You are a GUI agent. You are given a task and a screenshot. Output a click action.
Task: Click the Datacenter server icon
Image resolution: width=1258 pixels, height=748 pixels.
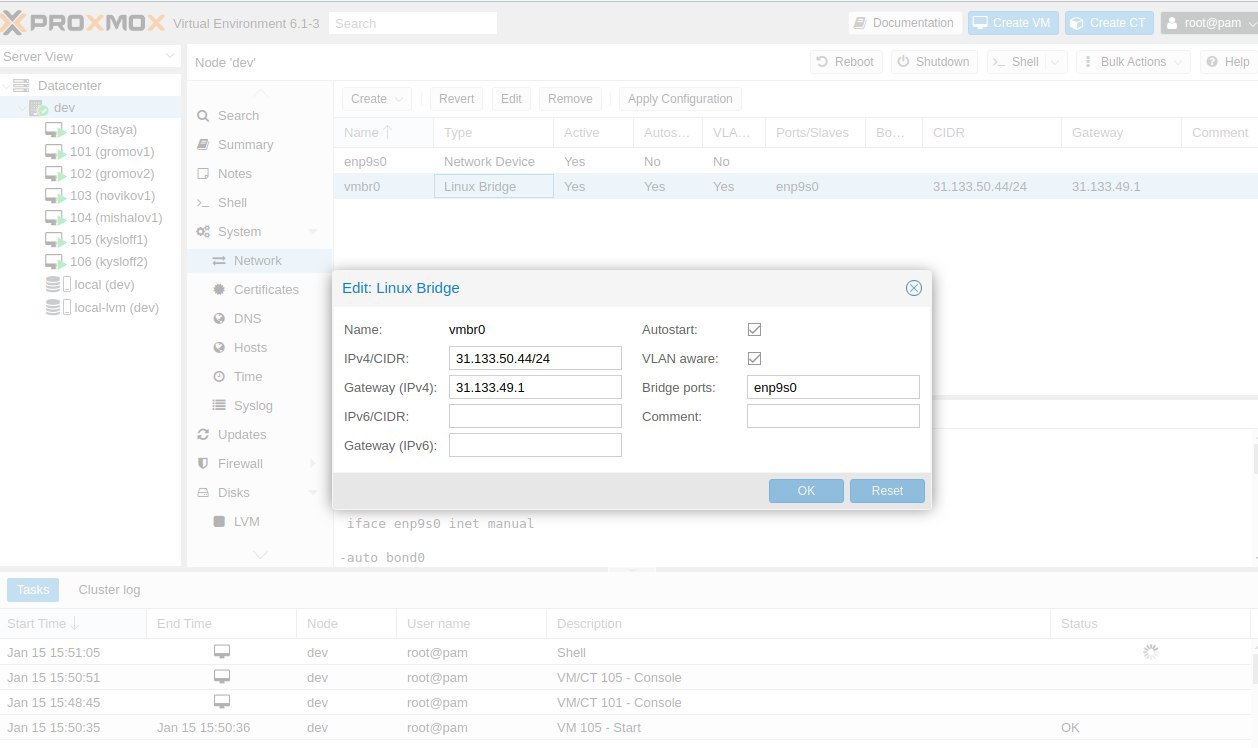[21, 86]
